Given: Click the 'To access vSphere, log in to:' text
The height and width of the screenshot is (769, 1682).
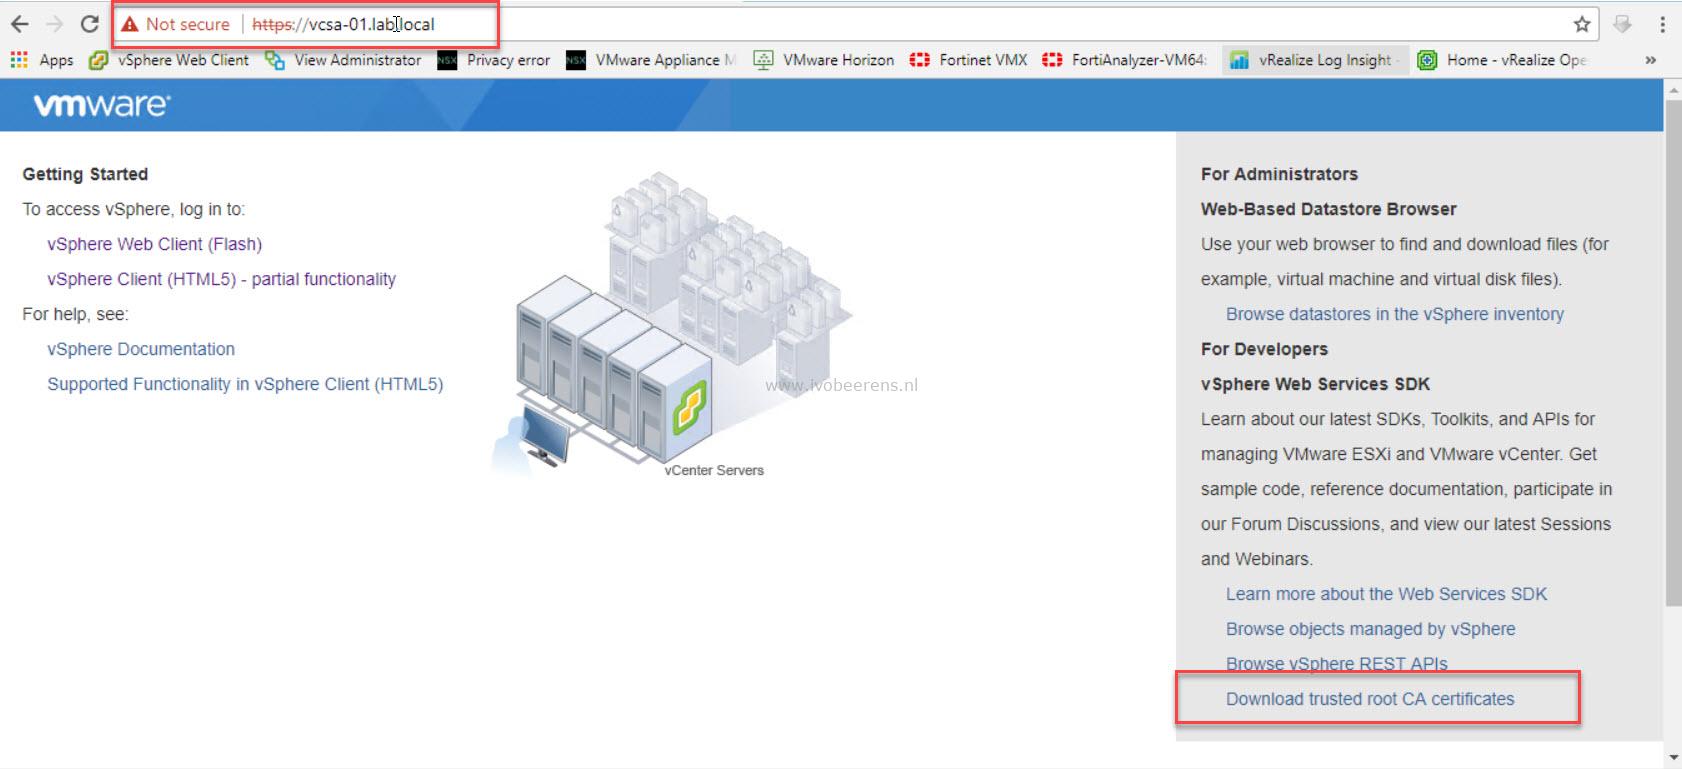Looking at the screenshot, I should pyautogui.click(x=134, y=209).
